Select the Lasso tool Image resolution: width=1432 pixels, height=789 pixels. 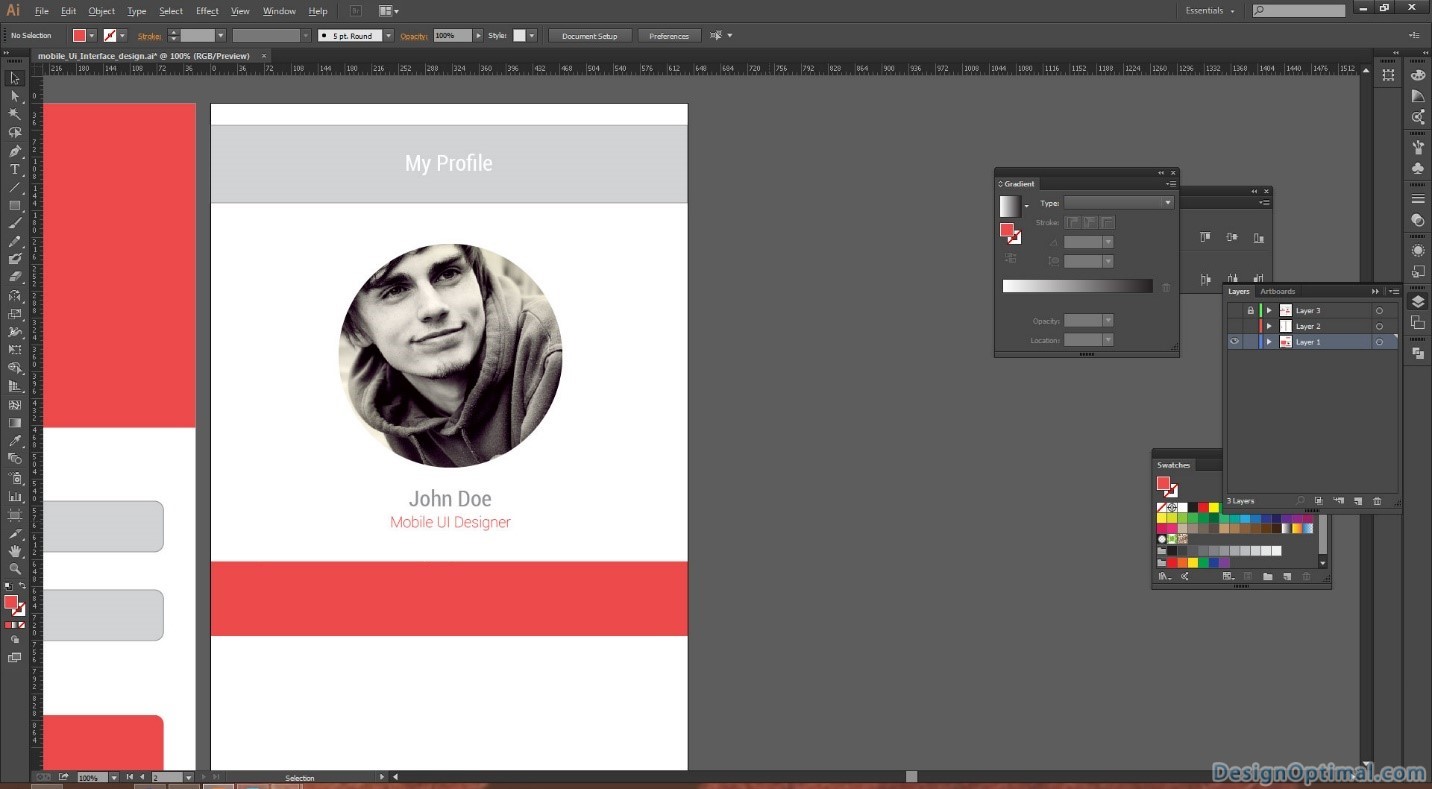[x=15, y=132]
